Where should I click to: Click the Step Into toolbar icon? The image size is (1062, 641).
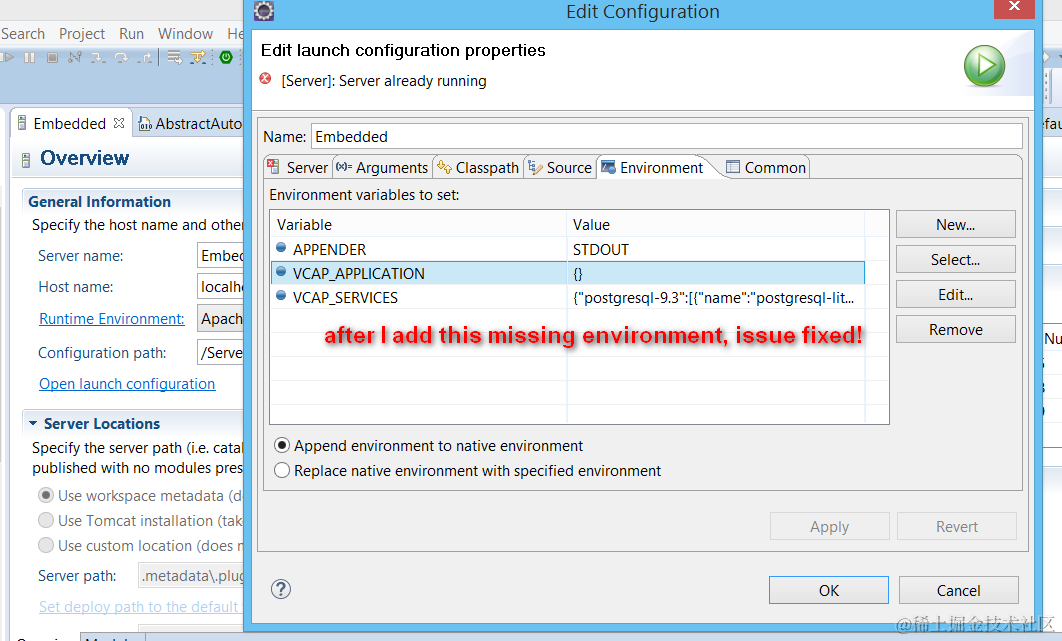pos(98,58)
